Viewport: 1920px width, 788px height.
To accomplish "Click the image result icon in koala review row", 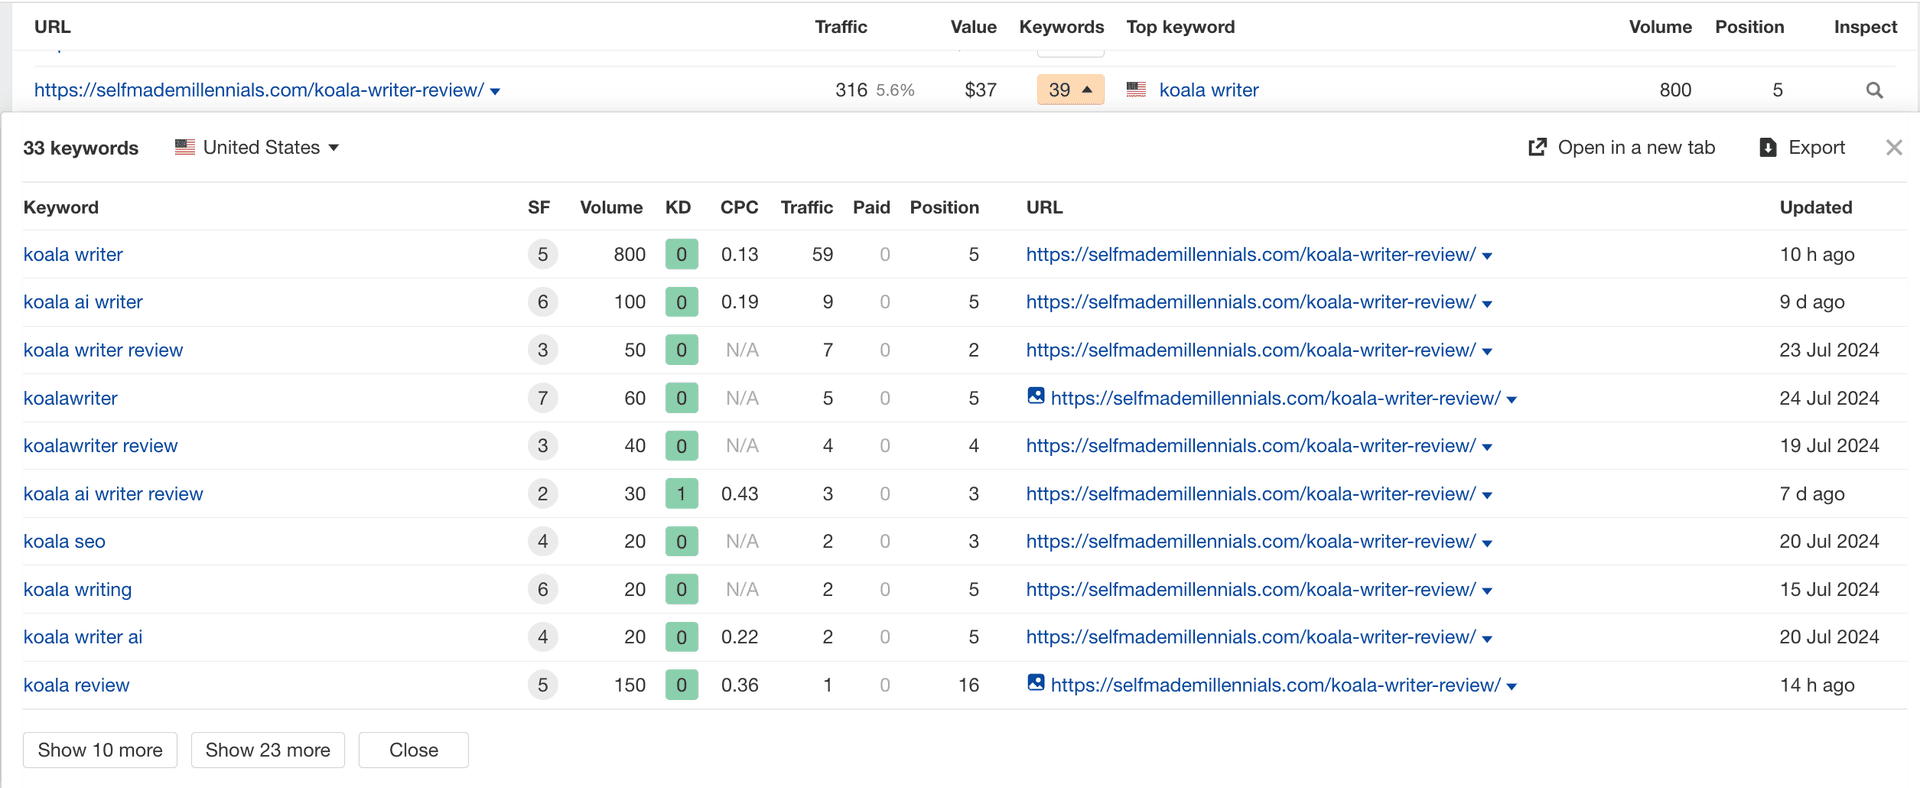I will click(1036, 683).
